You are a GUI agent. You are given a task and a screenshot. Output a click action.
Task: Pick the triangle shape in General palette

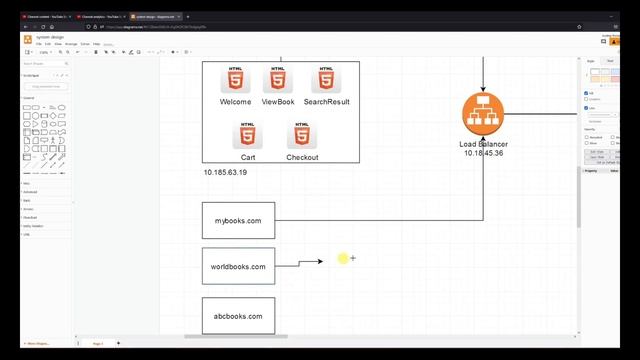36,124
